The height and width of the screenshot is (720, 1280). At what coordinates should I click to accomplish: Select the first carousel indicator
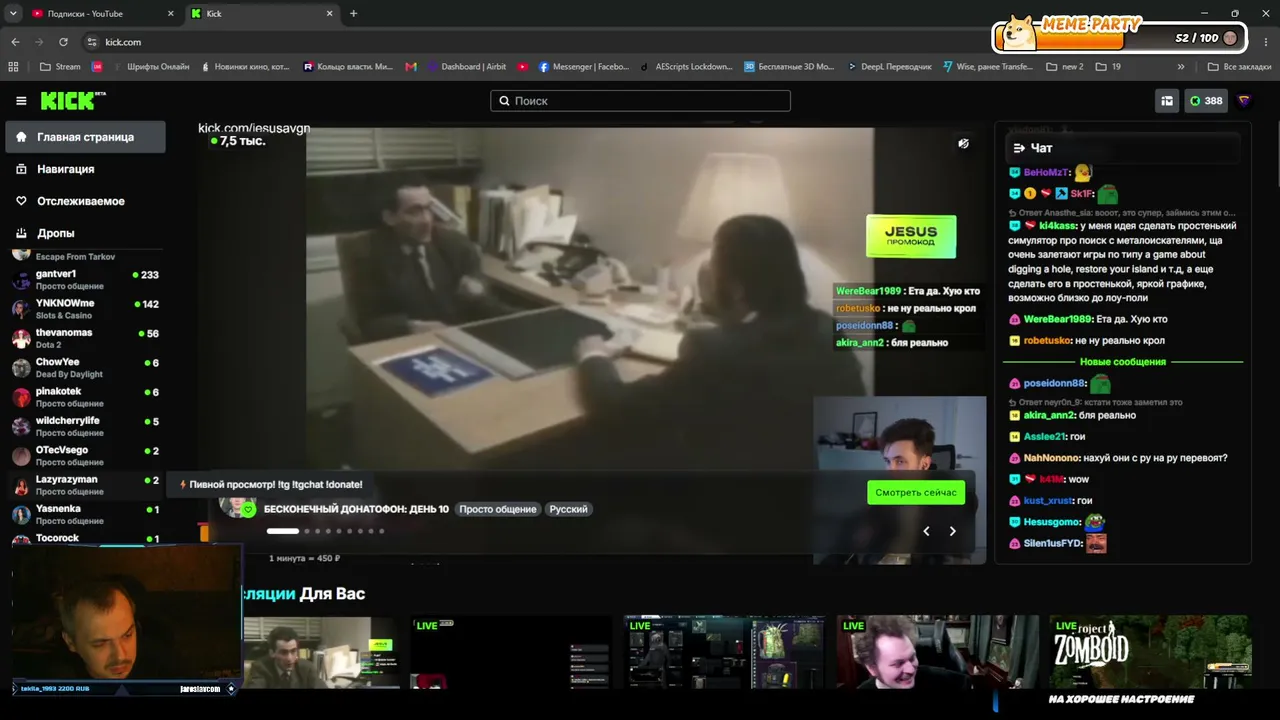pos(282,531)
